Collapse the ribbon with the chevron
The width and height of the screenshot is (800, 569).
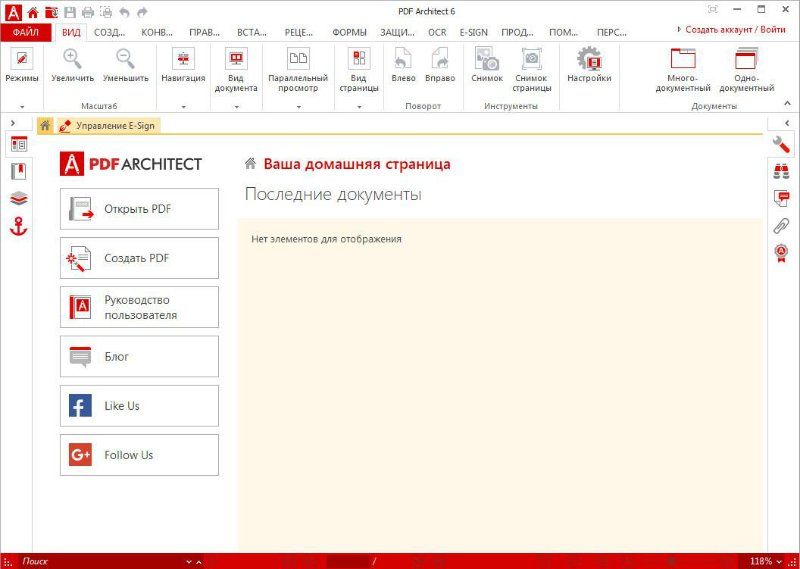787,104
